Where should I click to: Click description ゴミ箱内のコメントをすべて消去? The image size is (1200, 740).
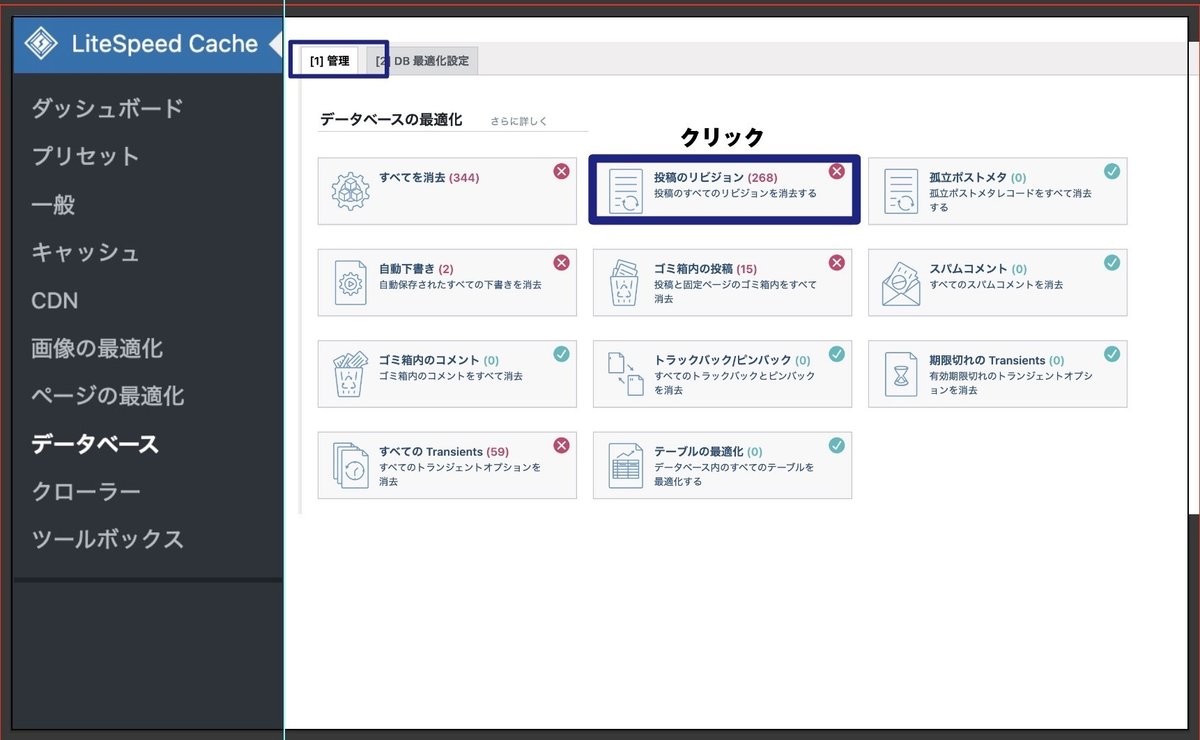(x=450, y=376)
